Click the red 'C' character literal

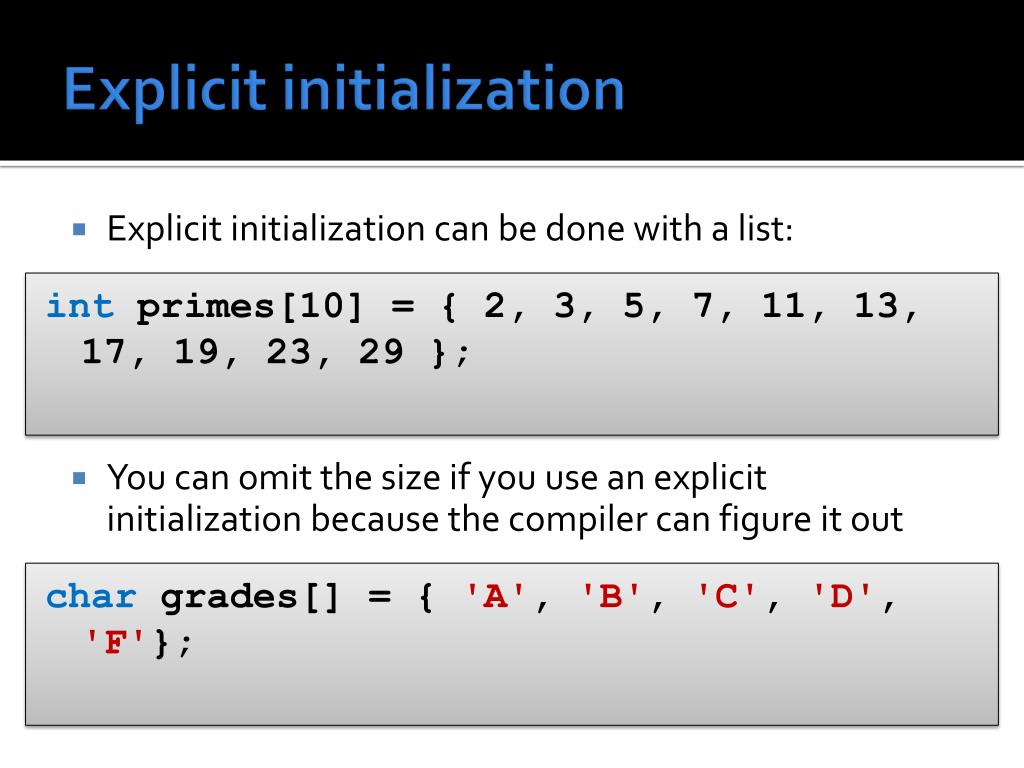coord(726,596)
